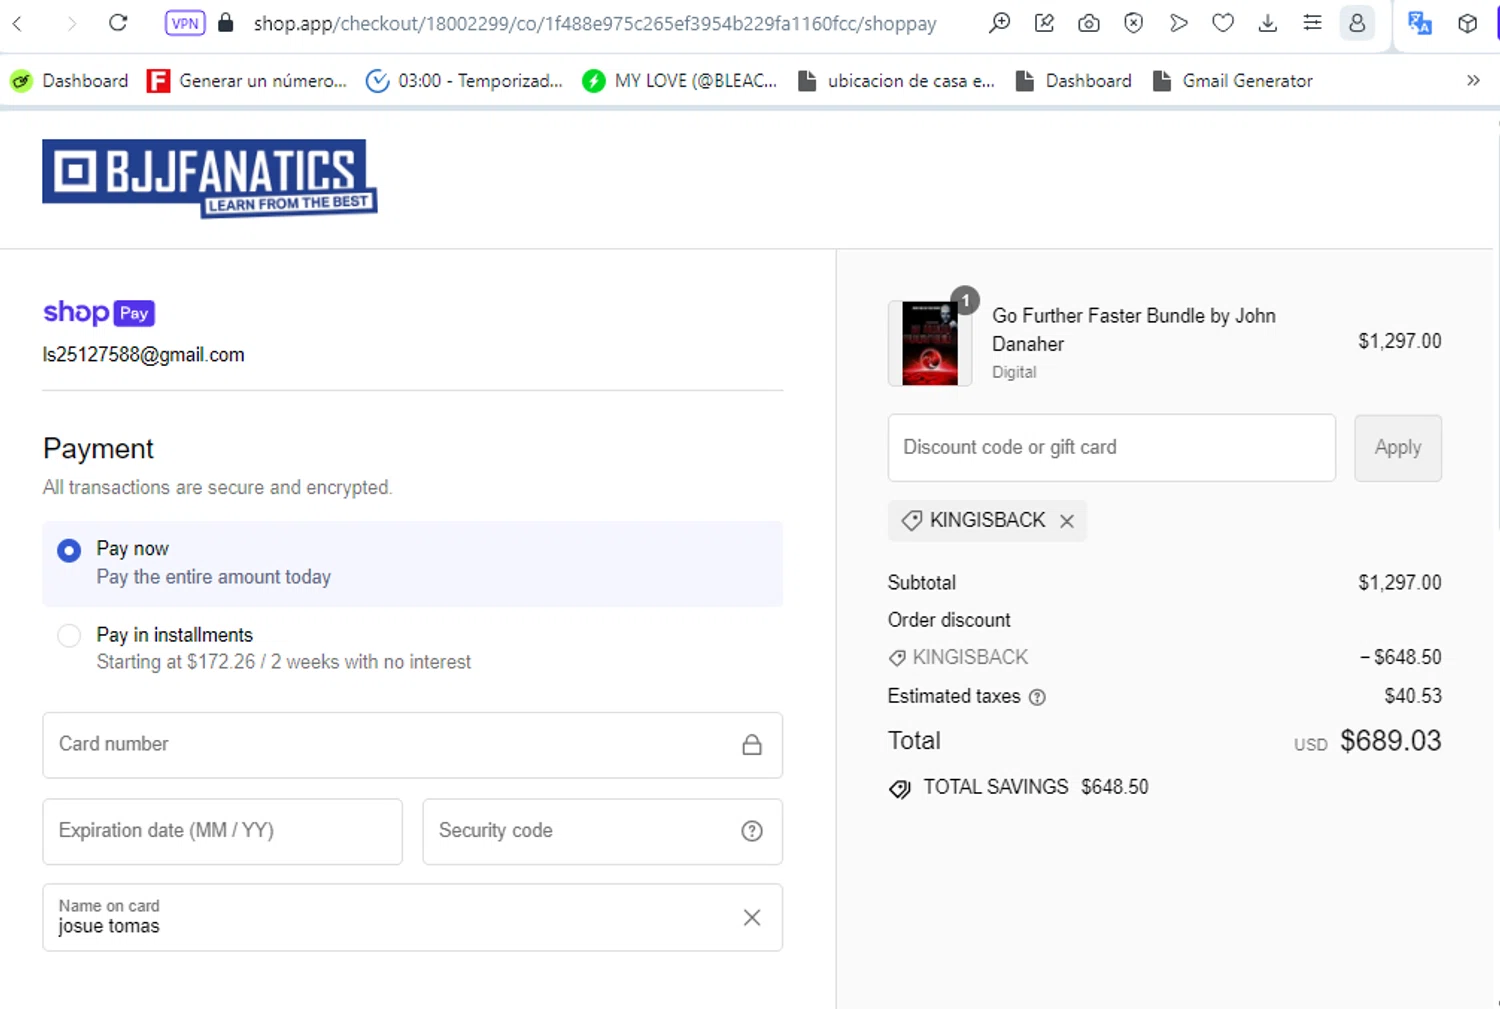The height and width of the screenshot is (1009, 1500).
Task: Click the Security code help question icon
Action: click(x=752, y=831)
